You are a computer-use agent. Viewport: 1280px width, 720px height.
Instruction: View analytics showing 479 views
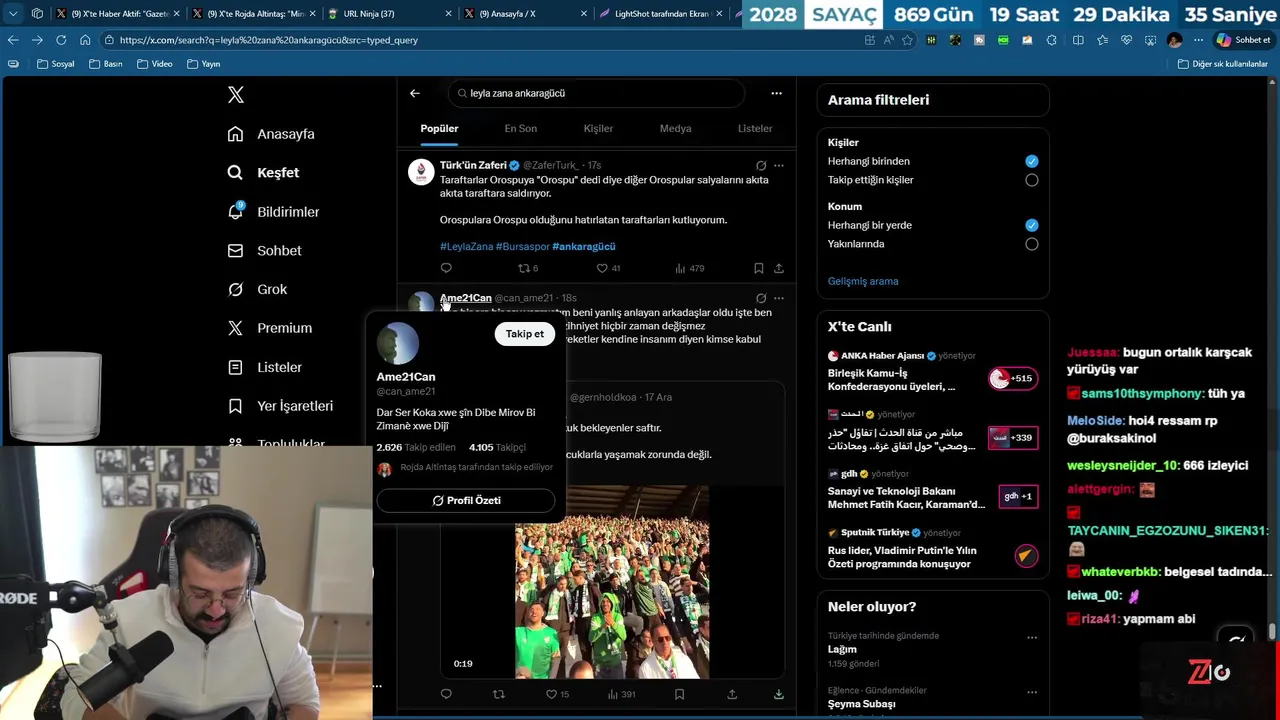(690, 268)
